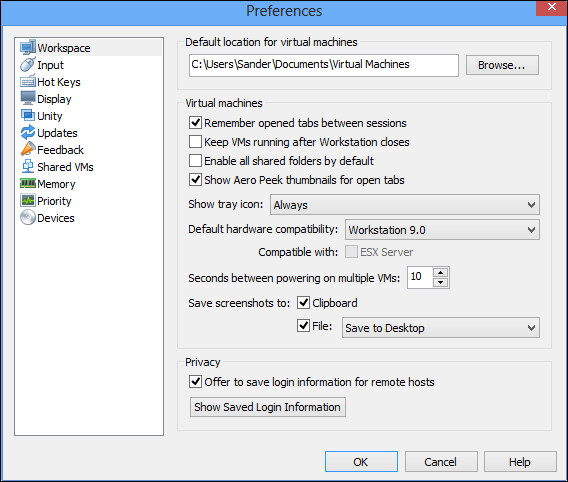Viewport: 568px width, 482px height.
Task: Uncheck Remember opened tabs between sessions
Action: [195, 123]
